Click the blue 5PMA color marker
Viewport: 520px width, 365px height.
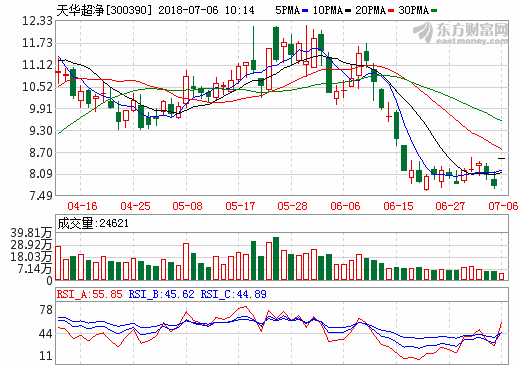pyautogui.click(x=305, y=11)
